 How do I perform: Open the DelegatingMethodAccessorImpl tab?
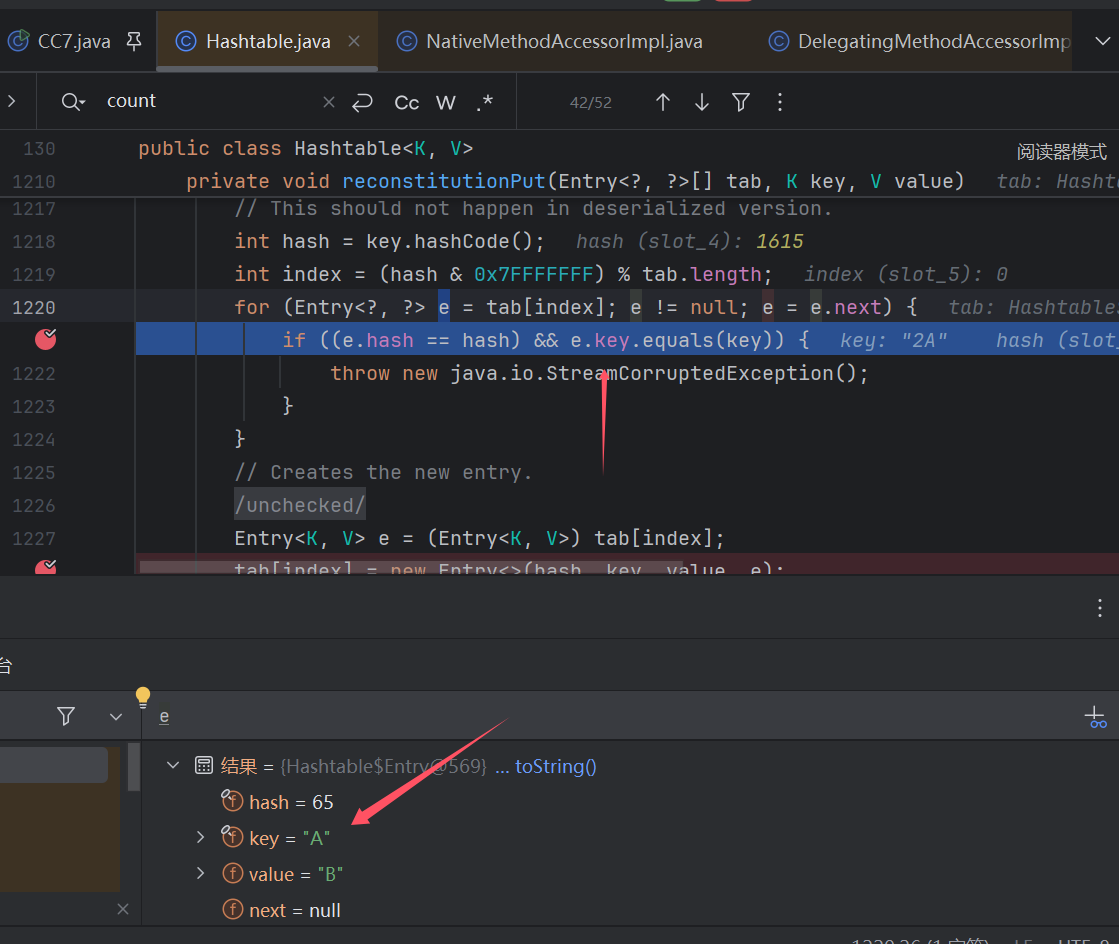point(920,41)
